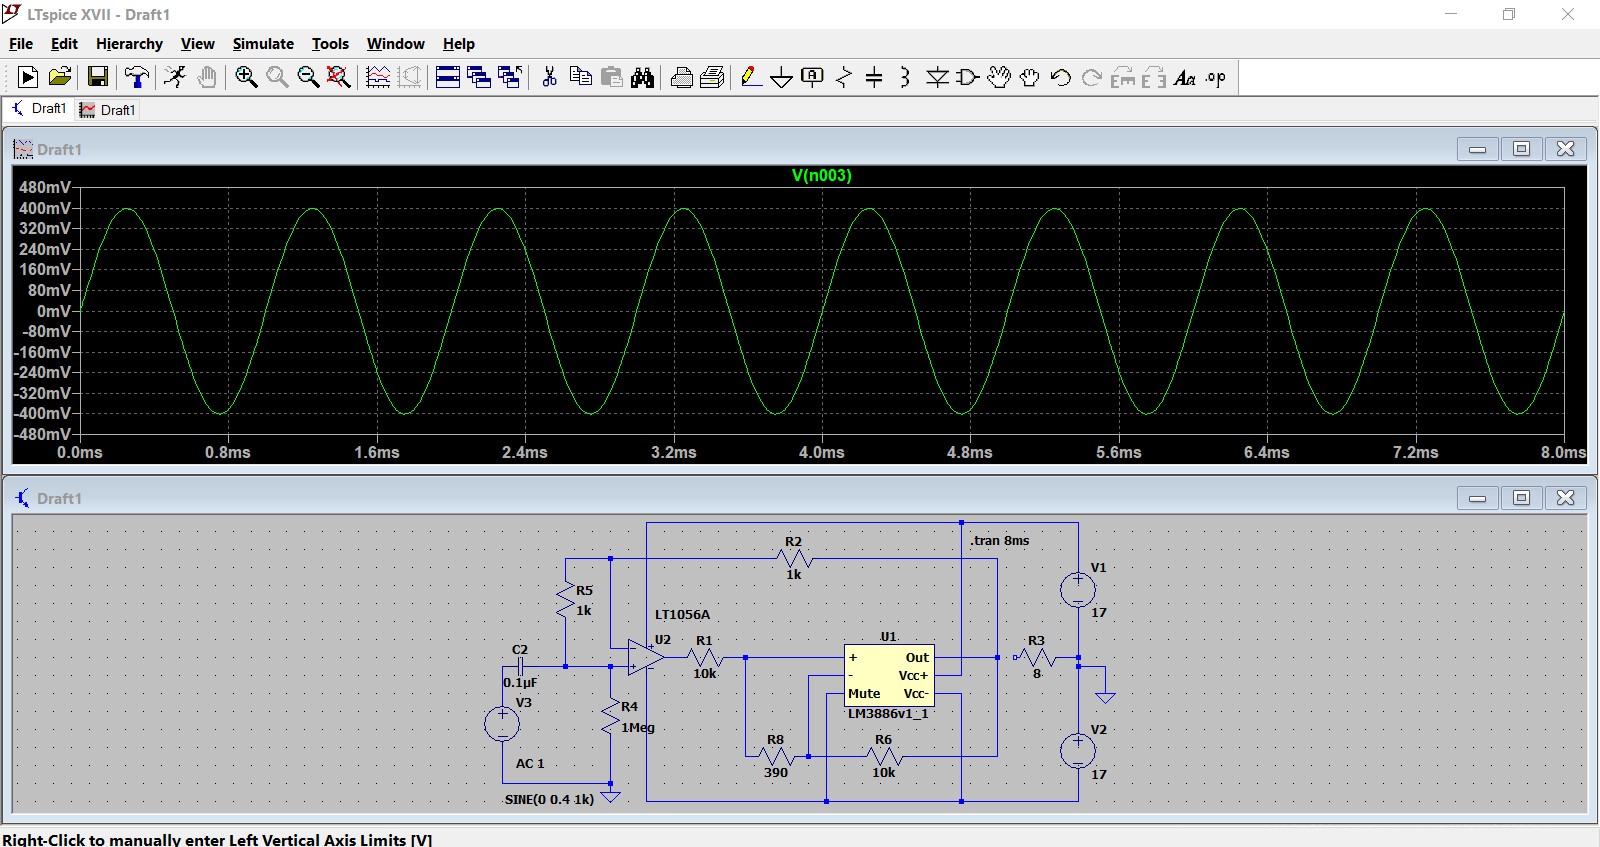Click the R3 resistor label
The height and width of the screenshot is (847, 1600).
(1036, 640)
